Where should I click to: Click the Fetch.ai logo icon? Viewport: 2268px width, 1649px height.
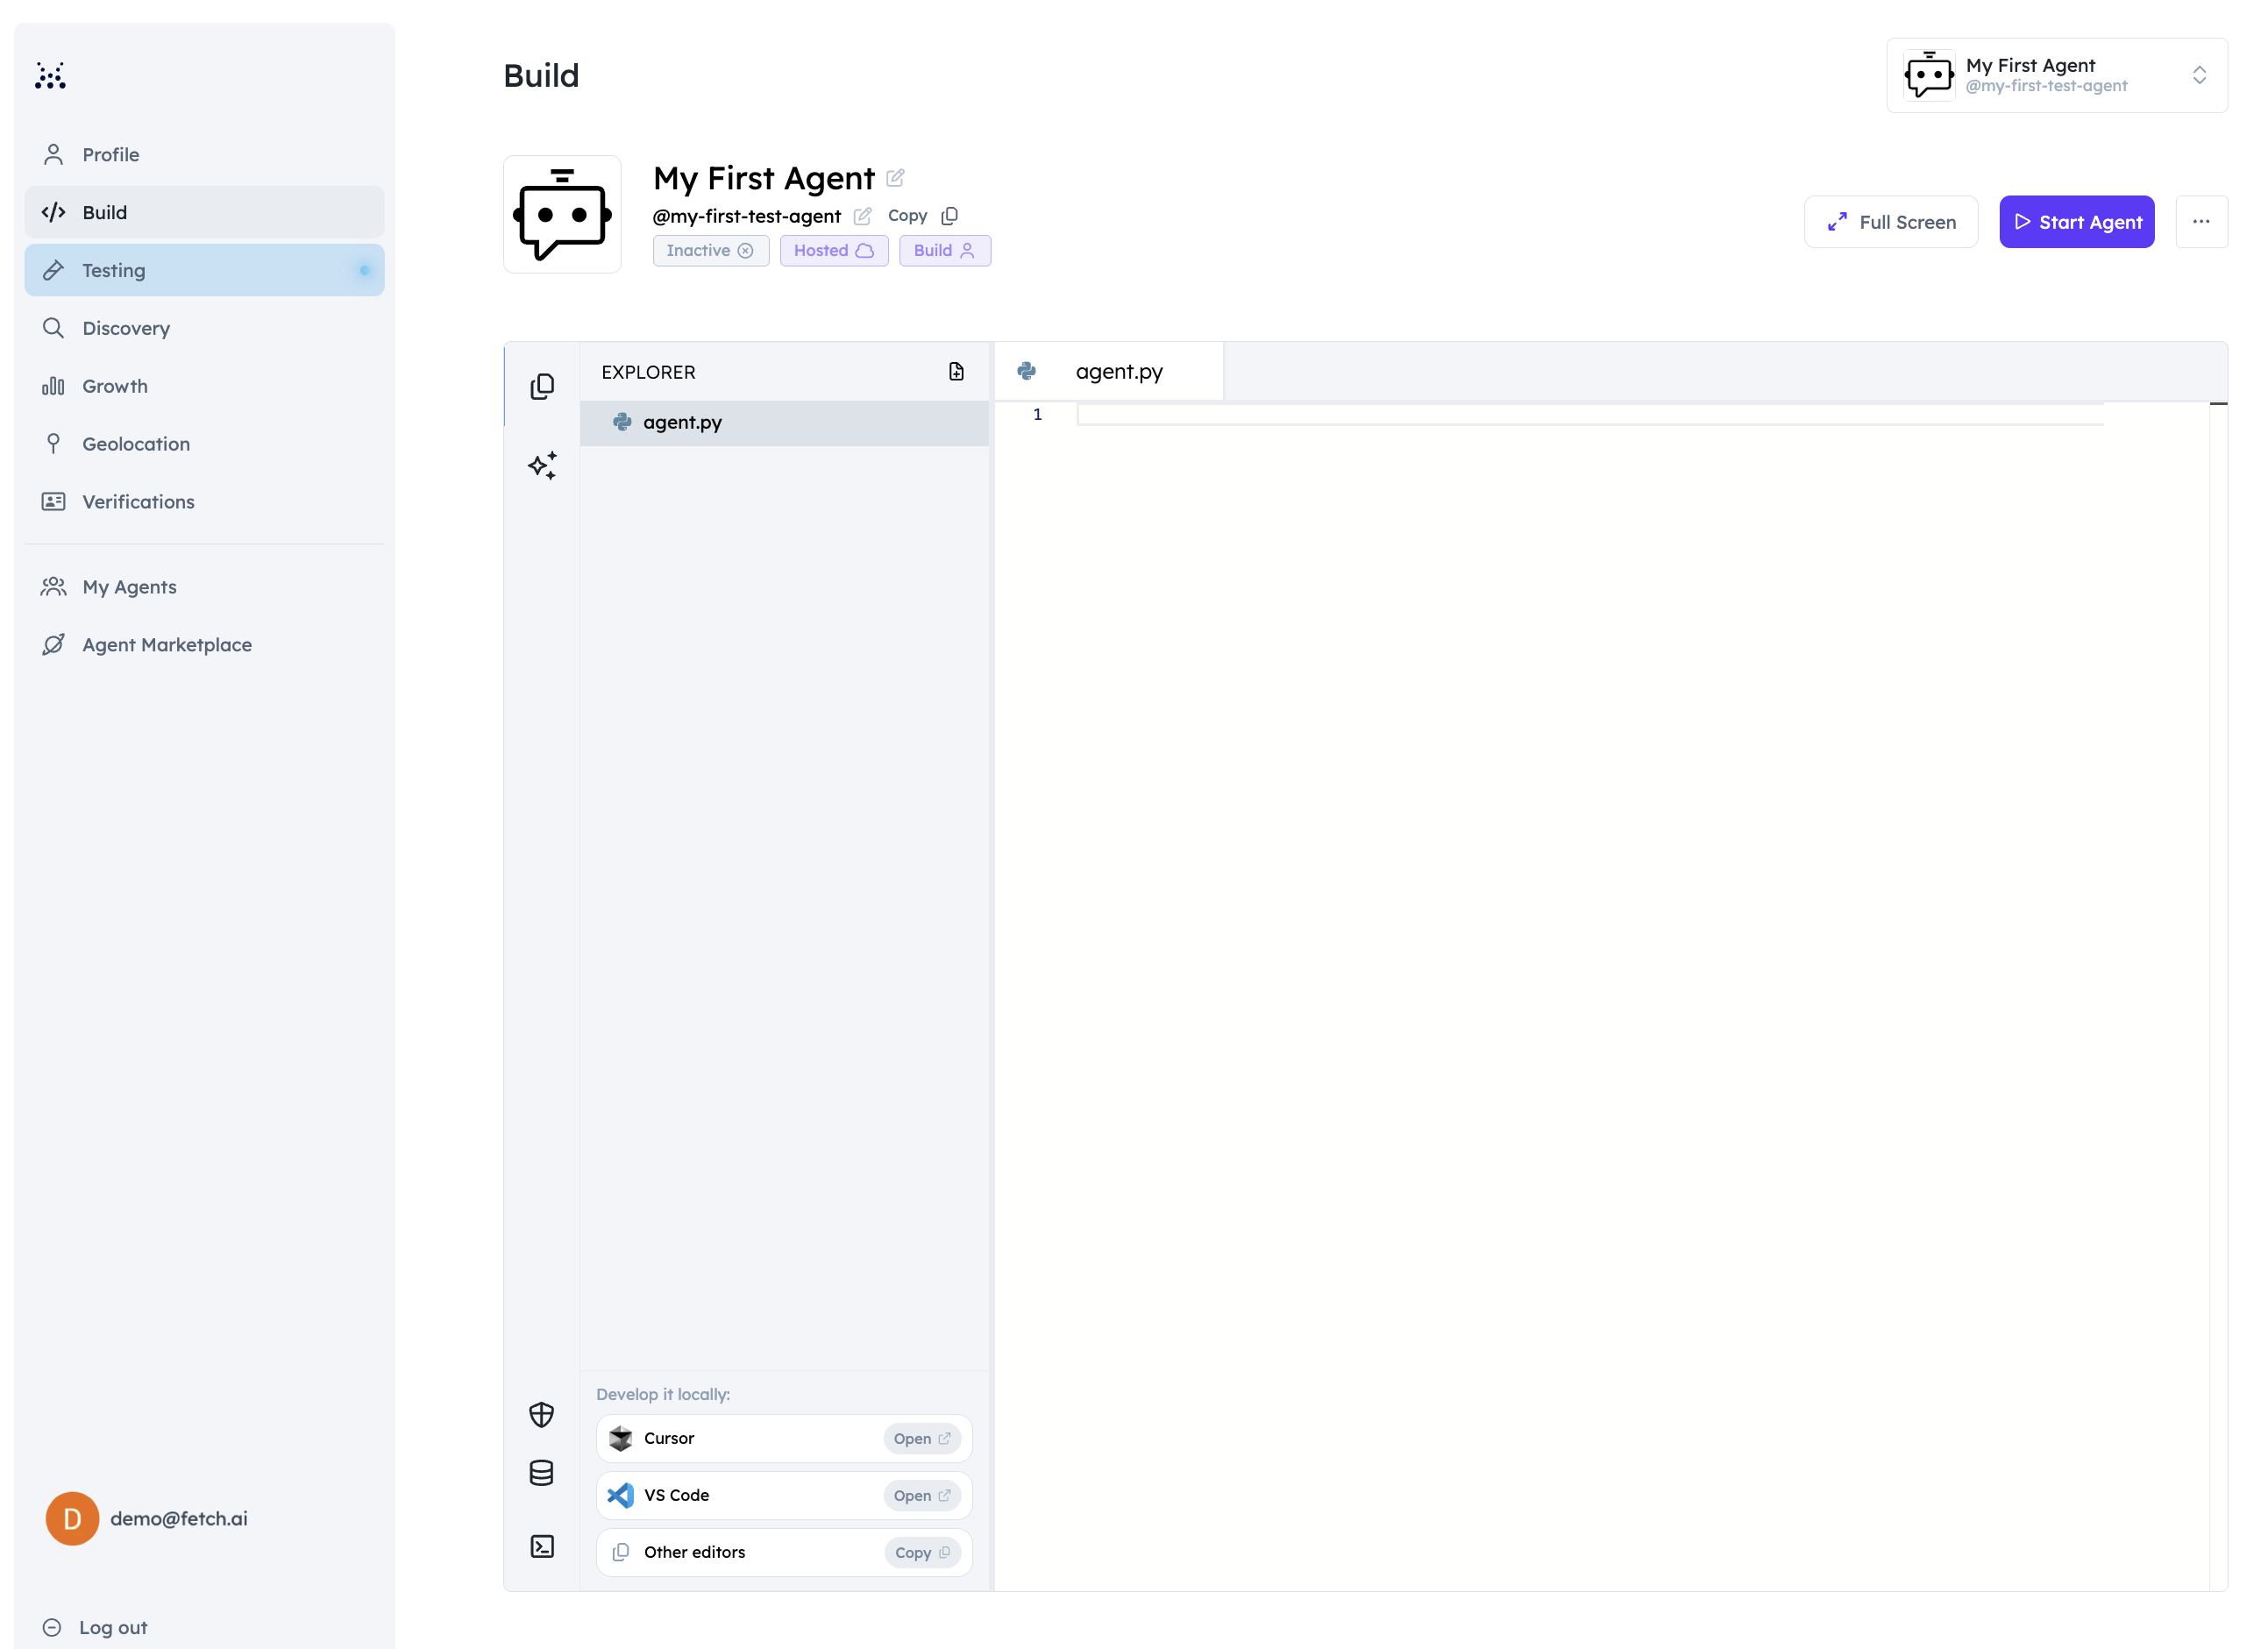coord(50,76)
